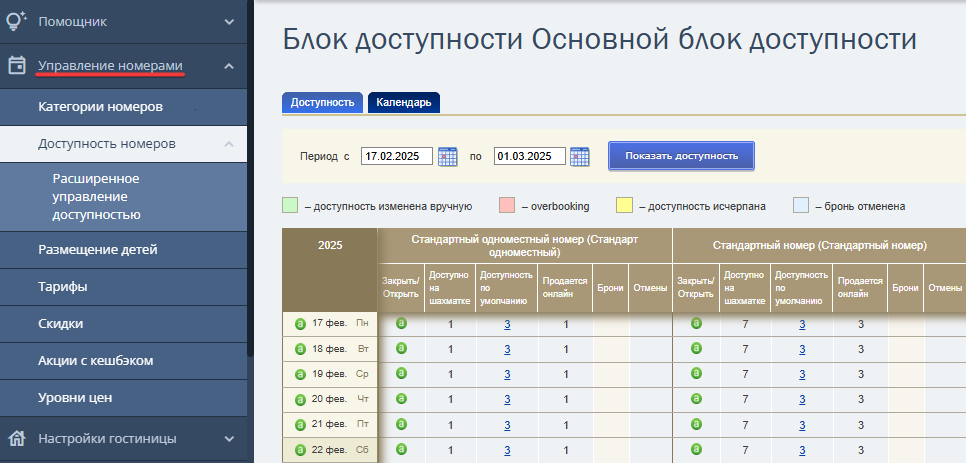
Task: Go to Скидки section
Action: (x=123, y=323)
